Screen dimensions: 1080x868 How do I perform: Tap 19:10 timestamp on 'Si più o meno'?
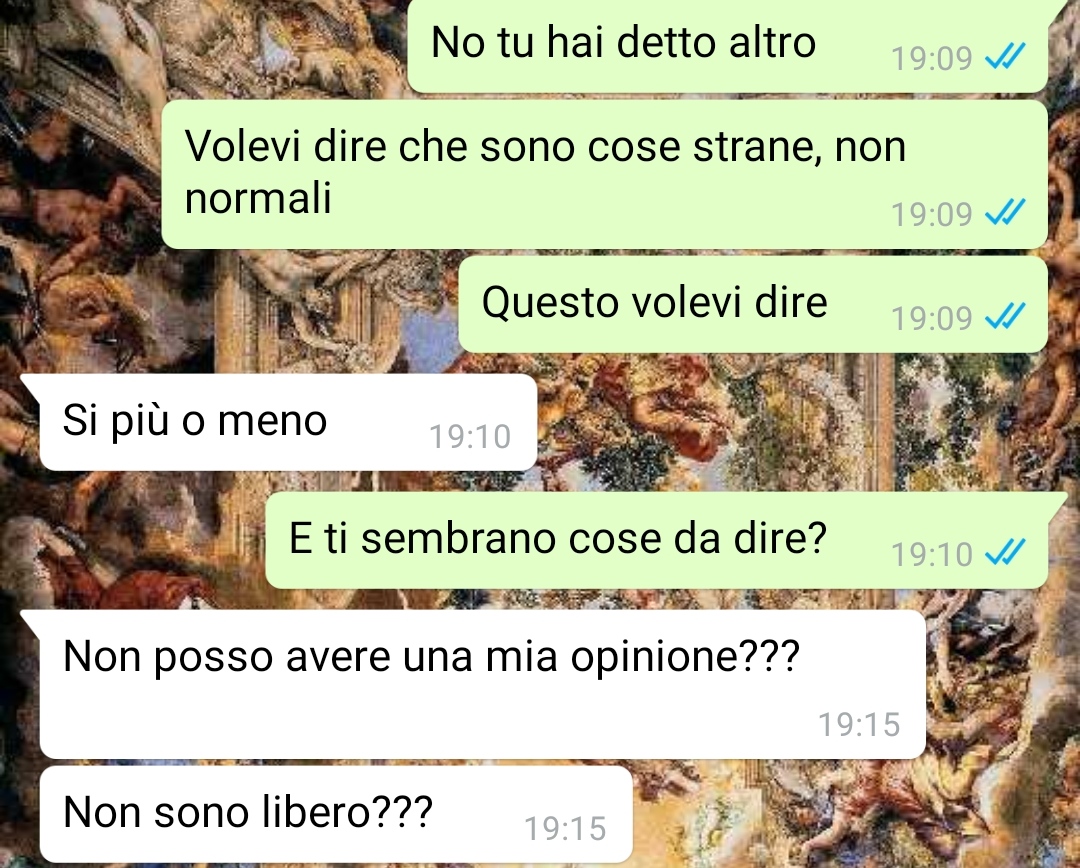(x=470, y=436)
